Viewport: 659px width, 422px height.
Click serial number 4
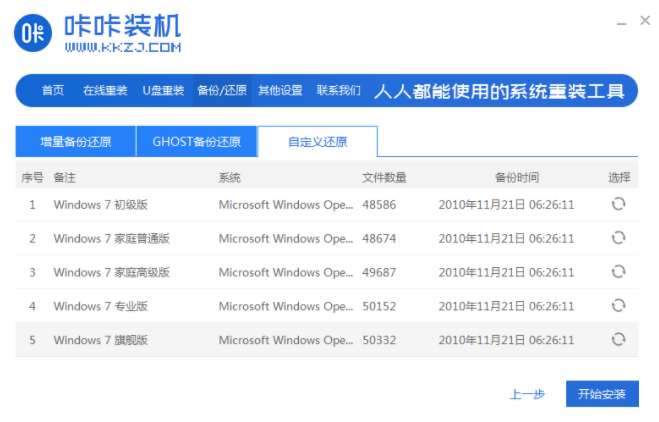coord(32,306)
